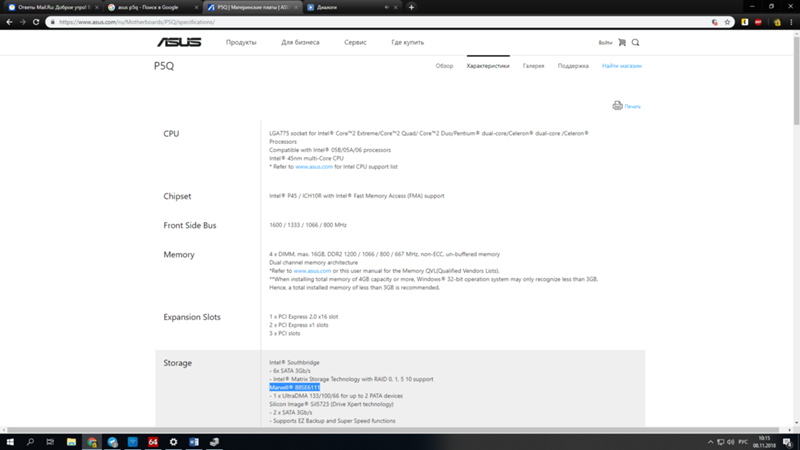Open the Сервис menu
The image size is (800, 450).
(355, 42)
